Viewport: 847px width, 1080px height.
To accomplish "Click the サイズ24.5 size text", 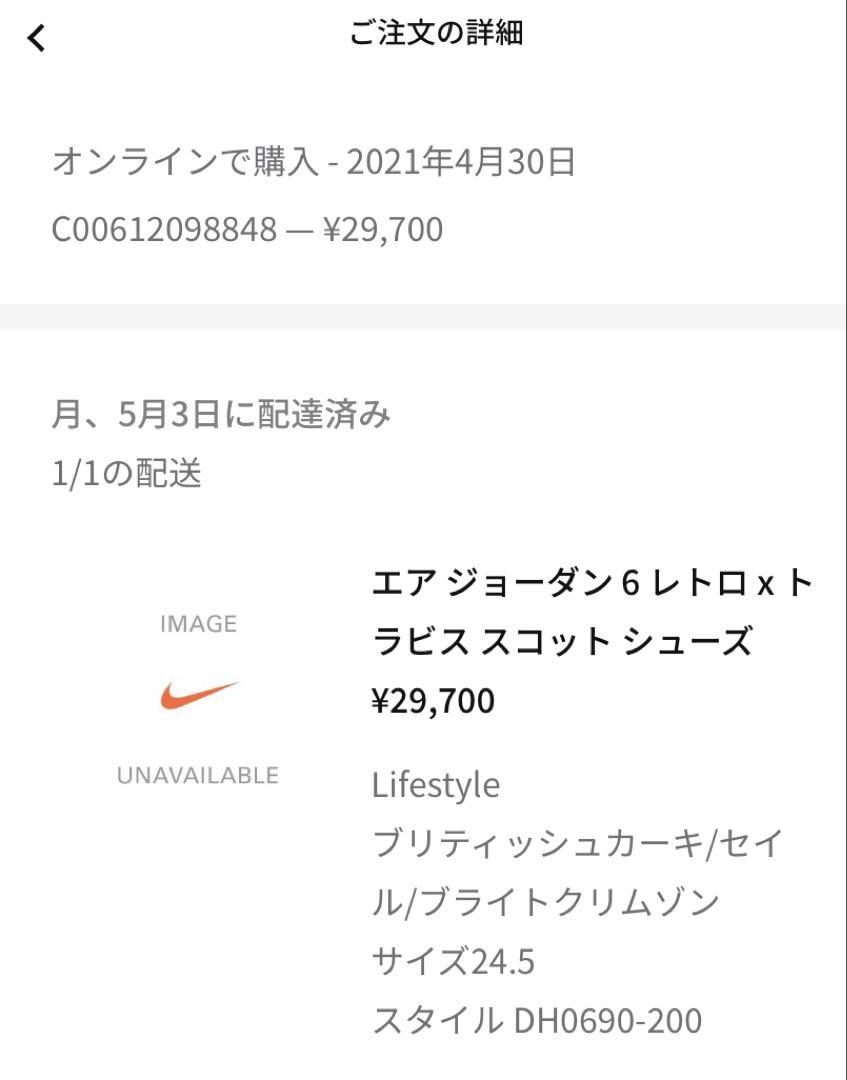I will [453, 962].
